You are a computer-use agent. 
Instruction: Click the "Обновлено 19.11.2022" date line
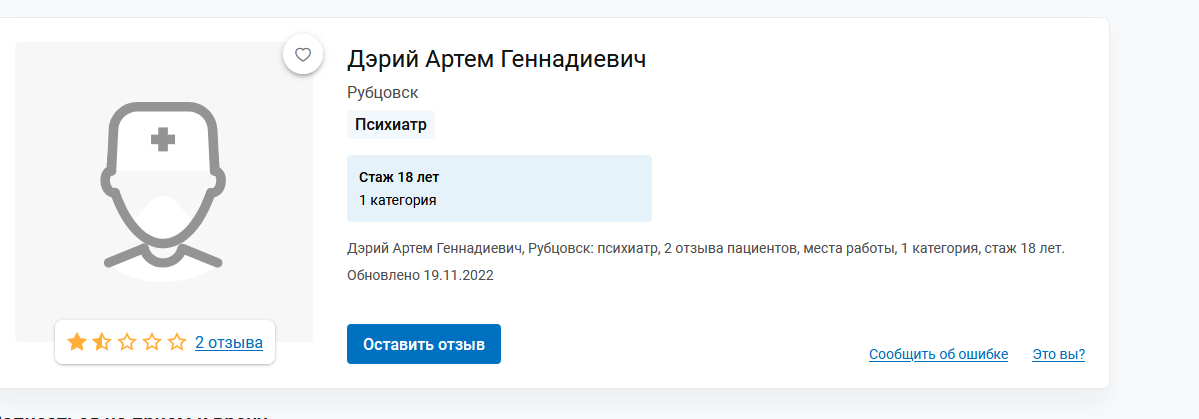point(421,275)
